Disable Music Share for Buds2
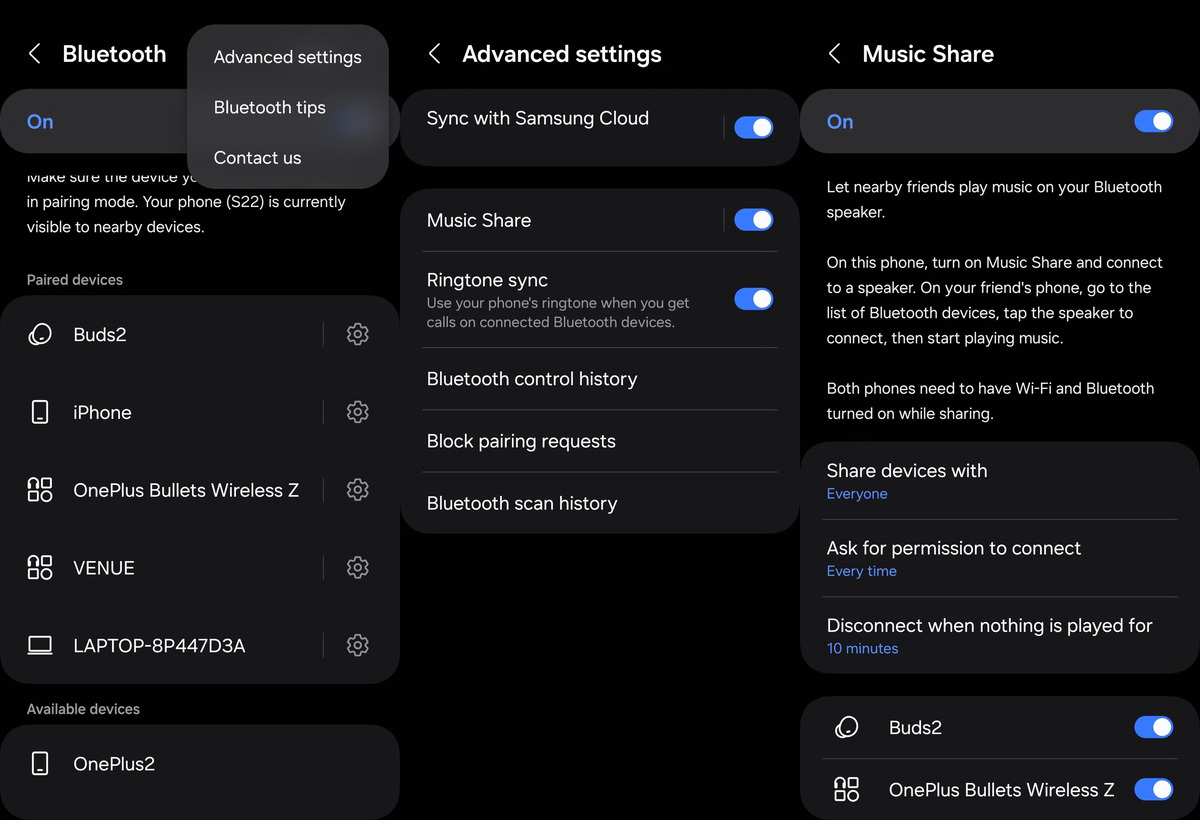The height and width of the screenshot is (820, 1200). pos(1153,727)
